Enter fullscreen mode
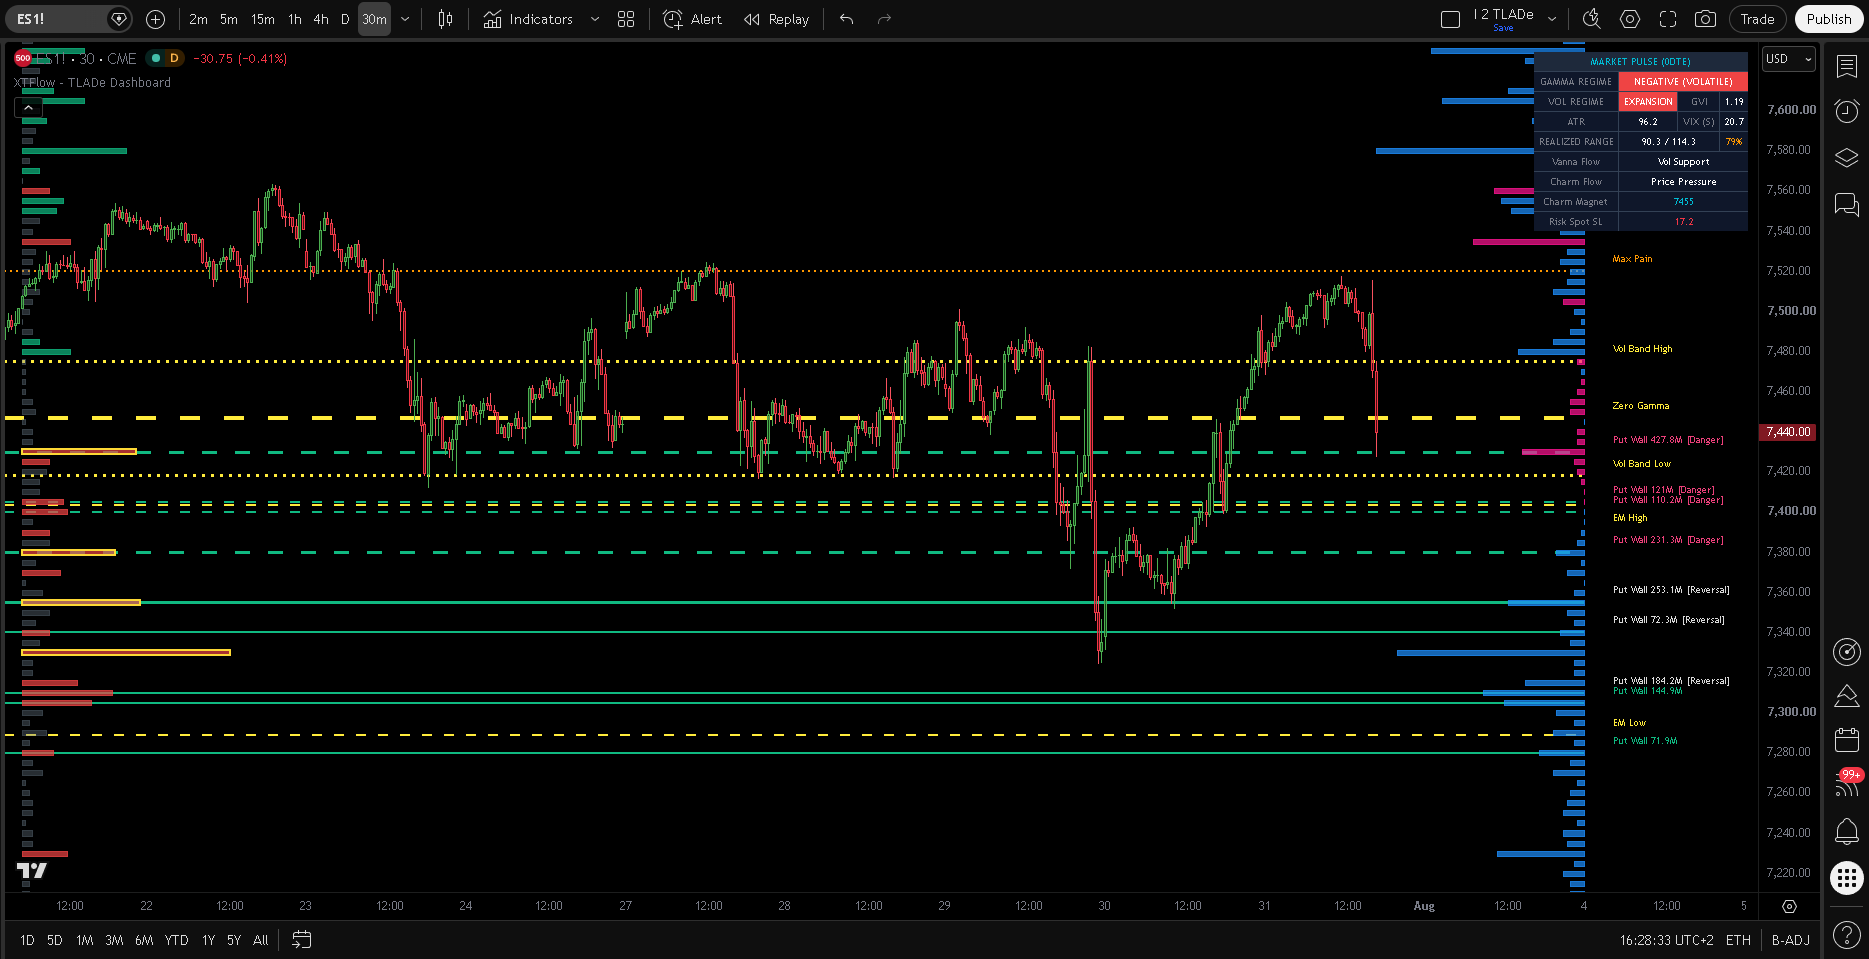The width and height of the screenshot is (1869, 959). [1668, 19]
